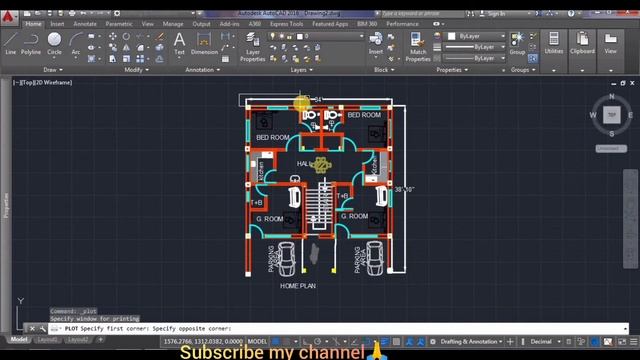640x360 pixels.
Task: Switch to the Parametric tab
Action: coord(119,24)
